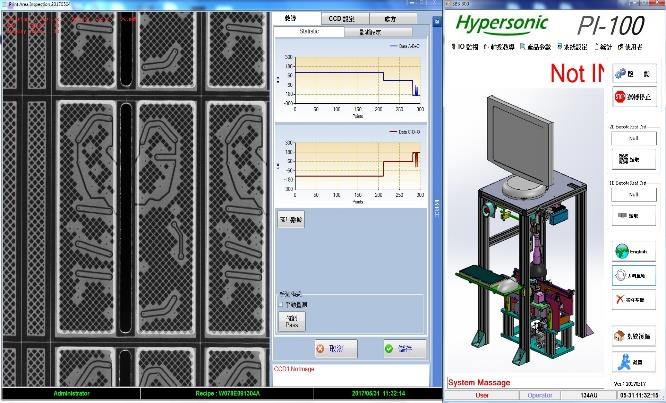Click the barcode icon button under 1D Barcode Scan
Viewport: 666px width, 403px height.
point(634,215)
